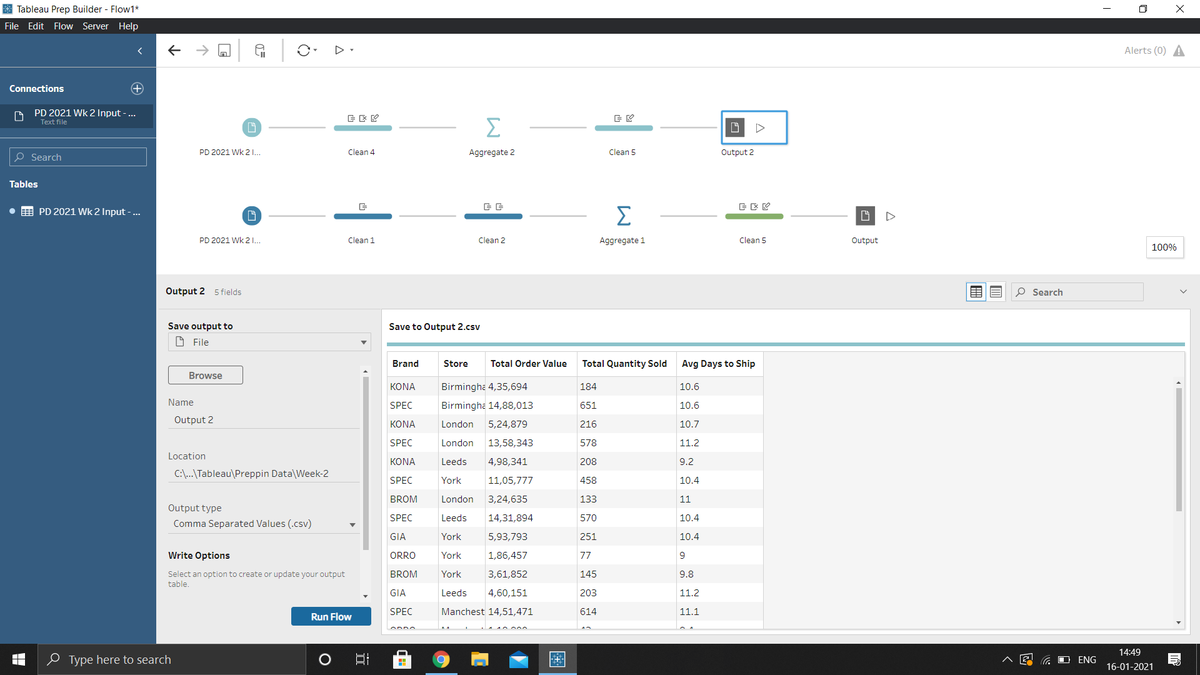
Task: Click the cell with value 14,88,013
Action: point(530,406)
